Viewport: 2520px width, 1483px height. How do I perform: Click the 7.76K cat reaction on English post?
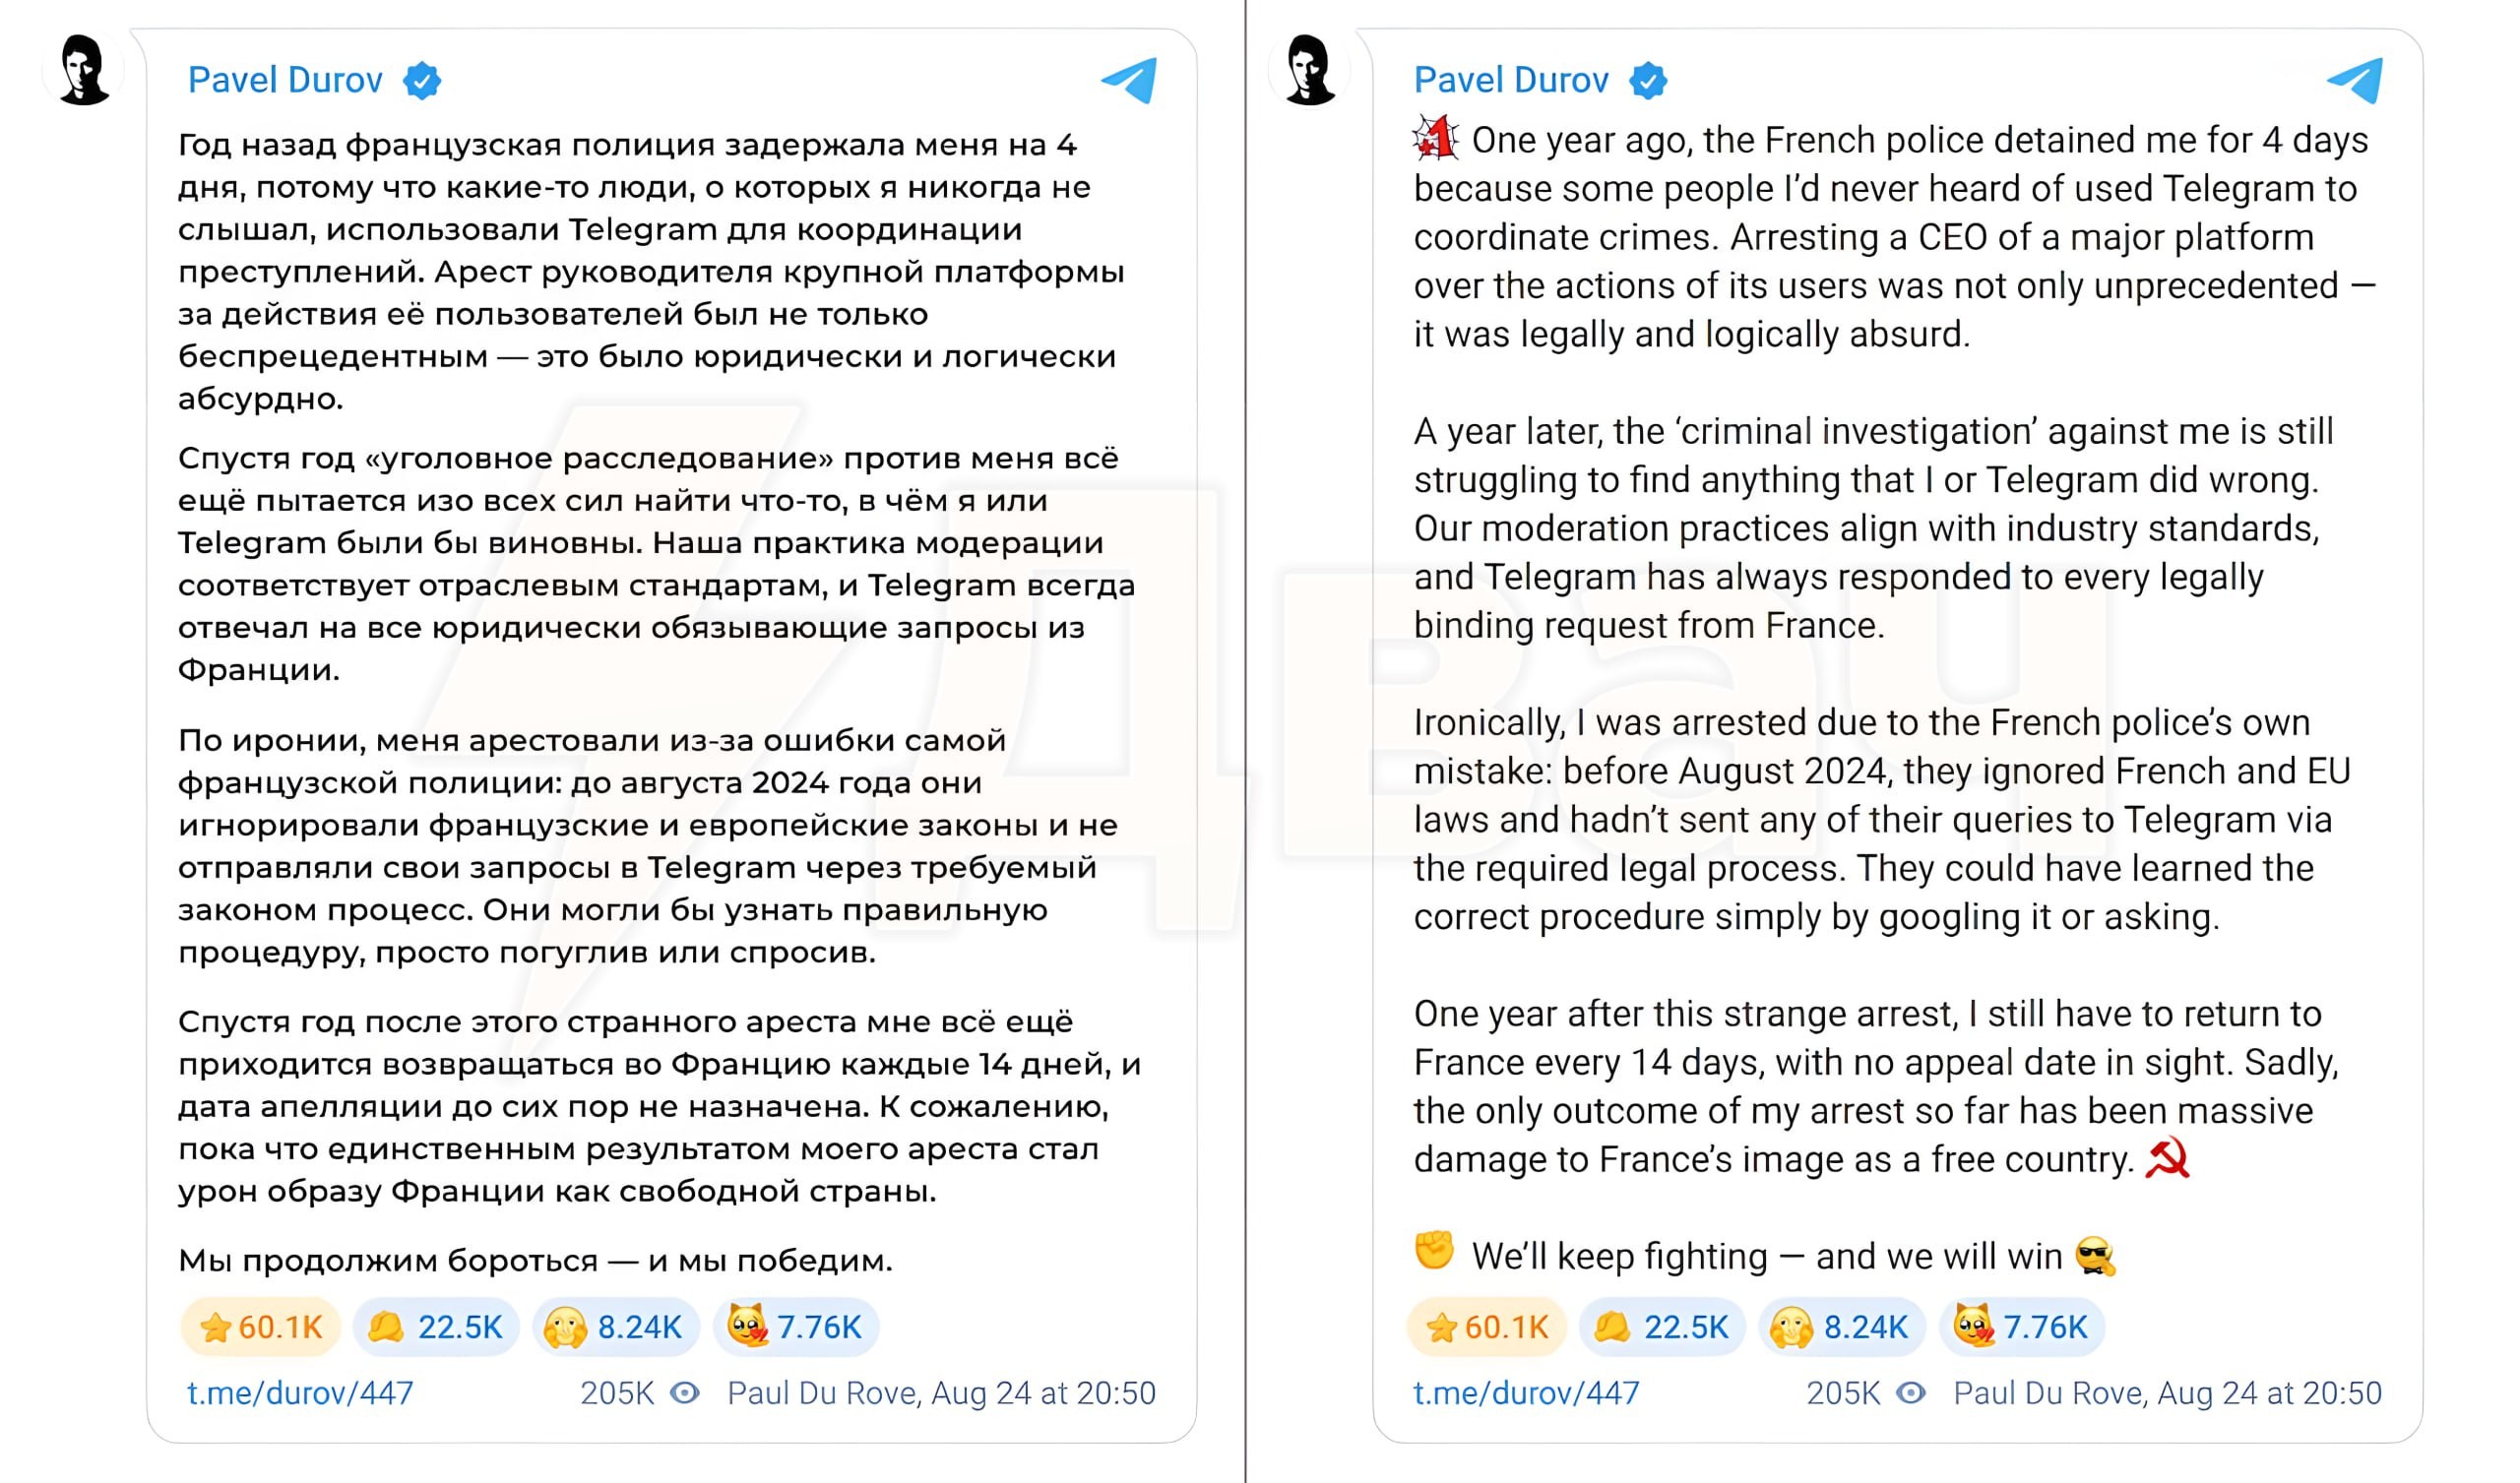pos(2022,1327)
